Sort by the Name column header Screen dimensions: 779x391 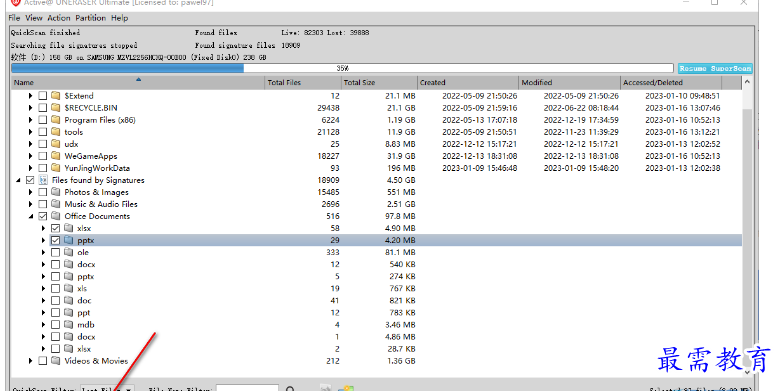pyautogui.click(x=138, y=82)
